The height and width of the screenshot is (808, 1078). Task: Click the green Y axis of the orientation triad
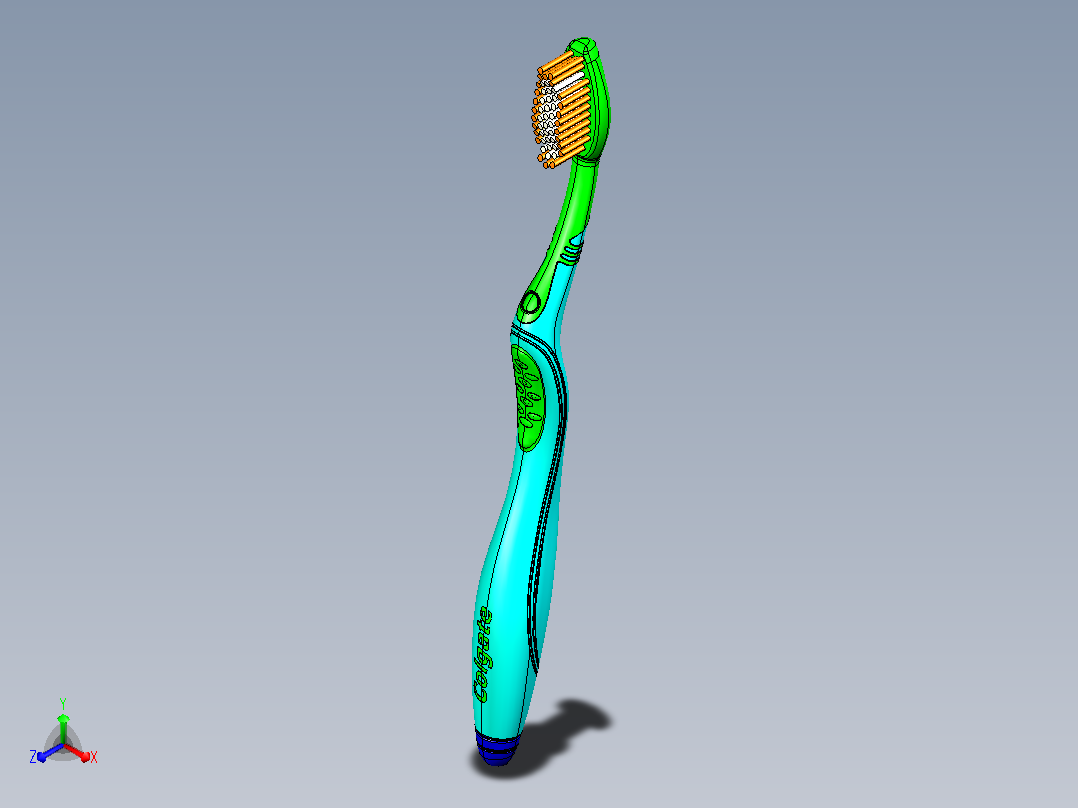coord(63,729)
